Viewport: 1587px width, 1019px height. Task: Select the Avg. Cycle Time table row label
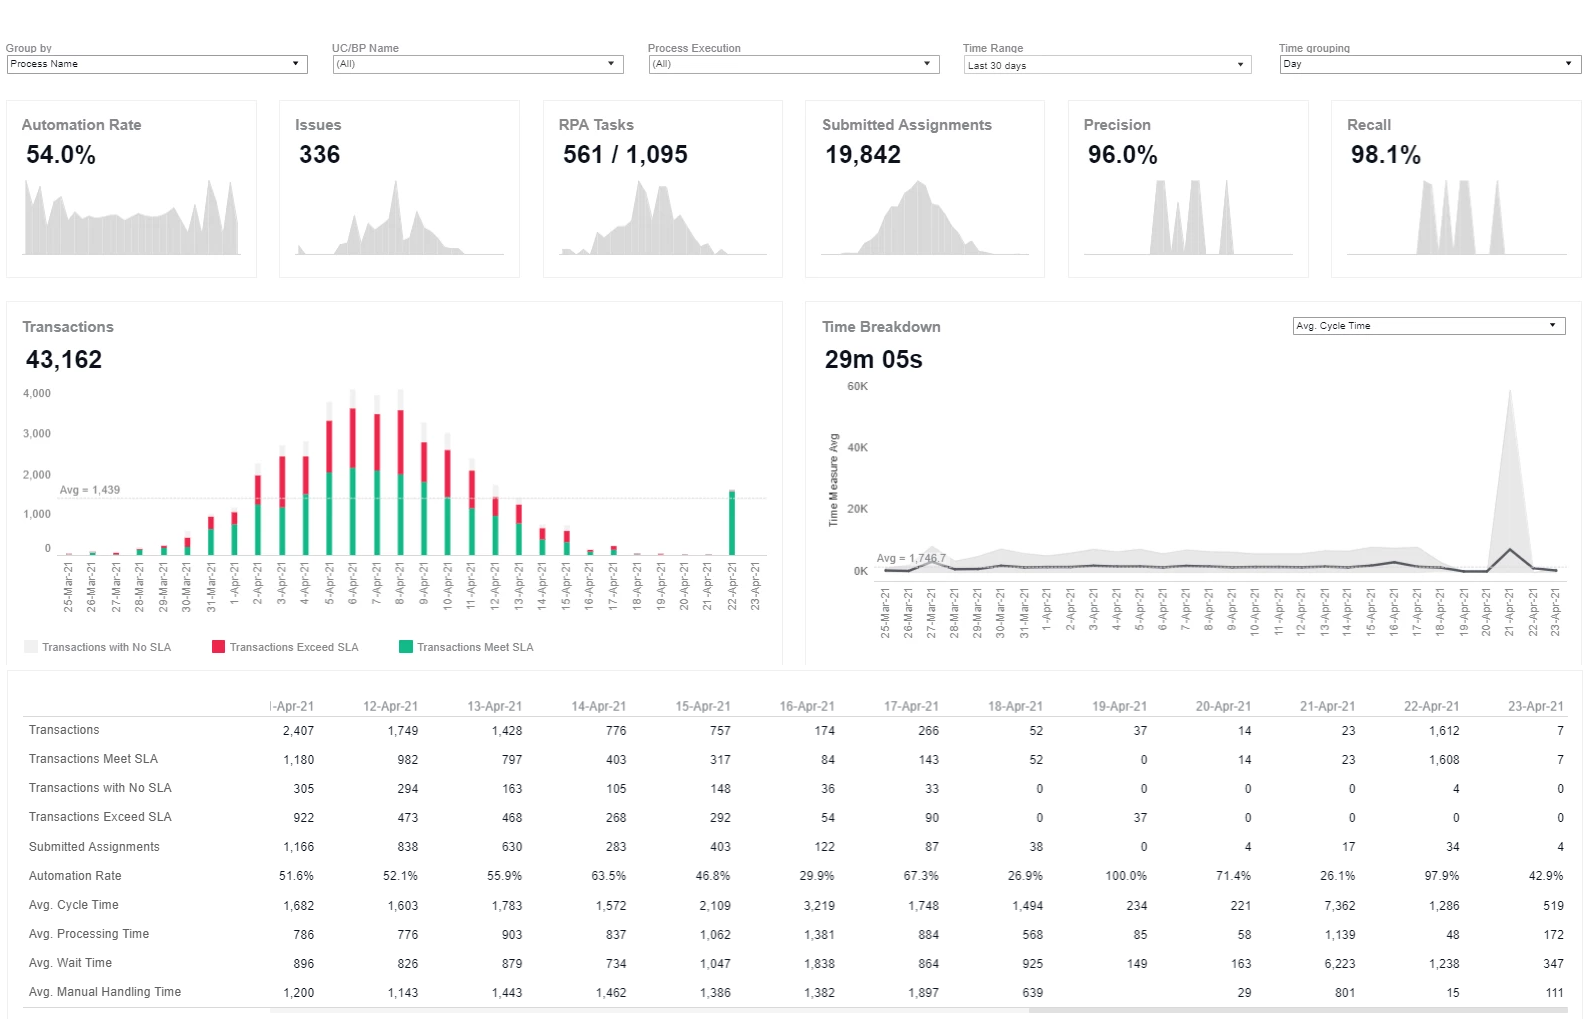(x=74, y=905)
